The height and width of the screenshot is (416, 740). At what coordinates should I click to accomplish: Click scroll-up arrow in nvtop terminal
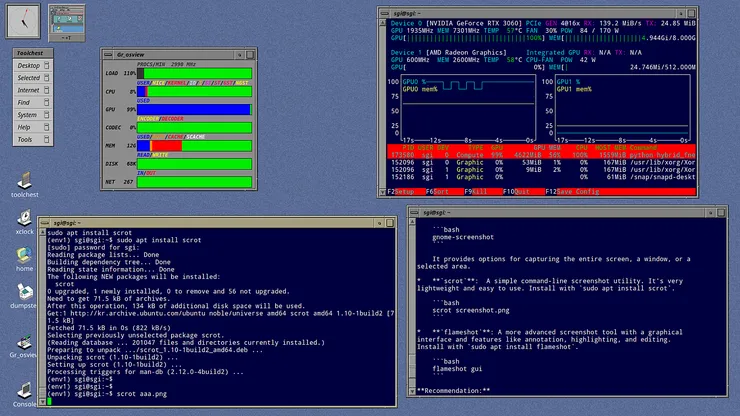(x=383, y=23)
